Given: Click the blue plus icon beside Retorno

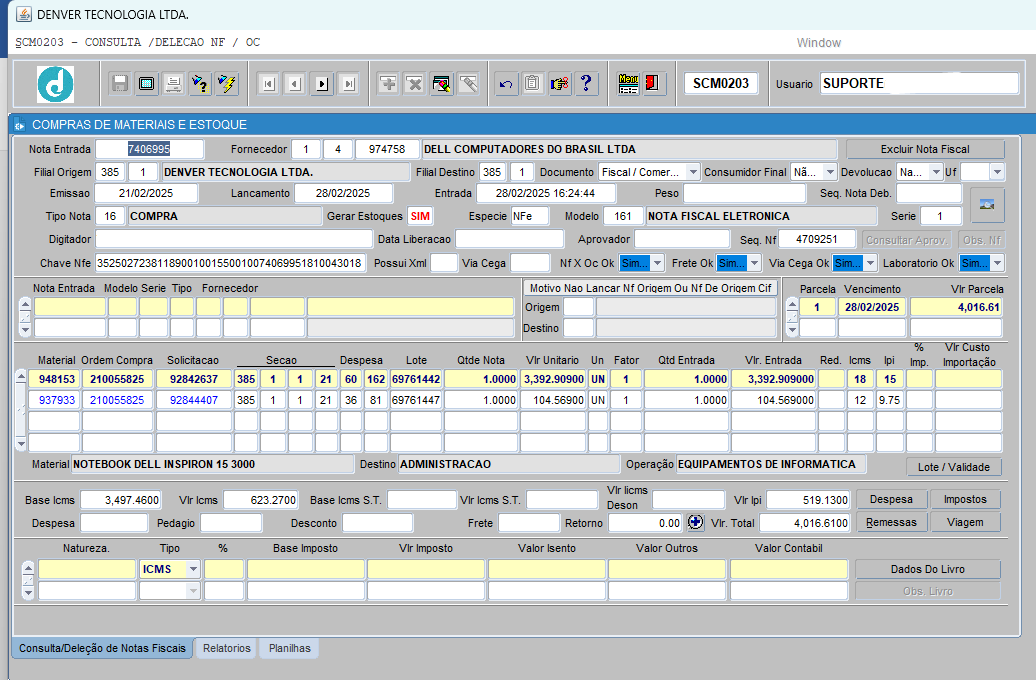Looking at the screenshot, I should pyautogui.click(x=696, y=522).
